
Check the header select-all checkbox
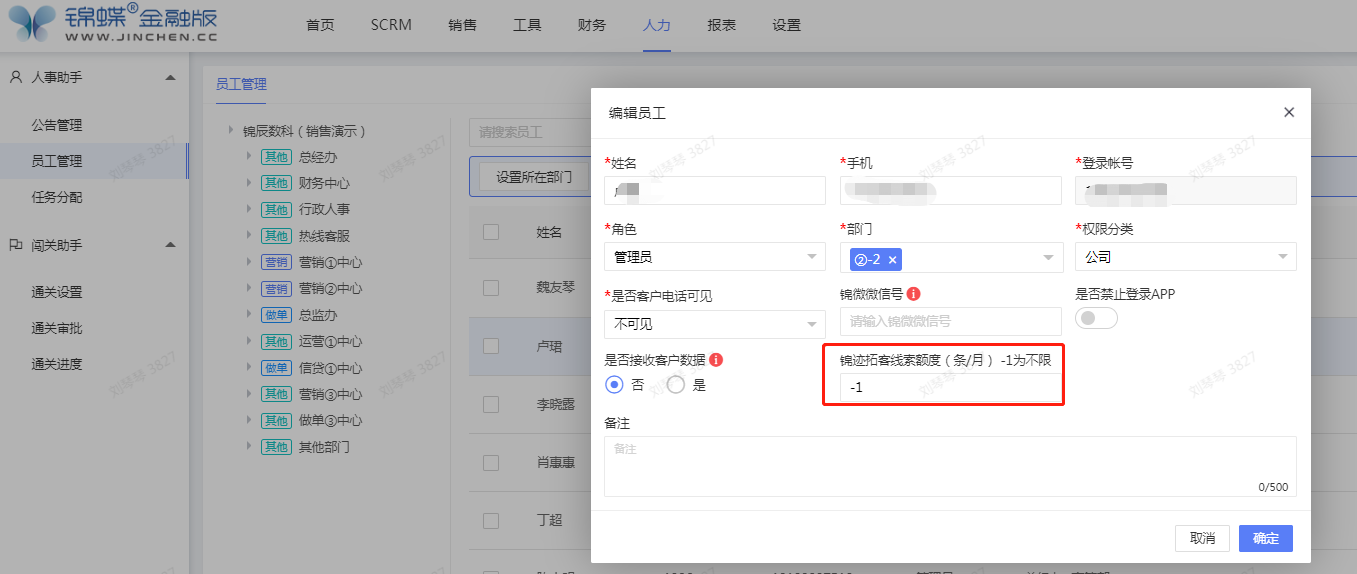tap(491, 232)
